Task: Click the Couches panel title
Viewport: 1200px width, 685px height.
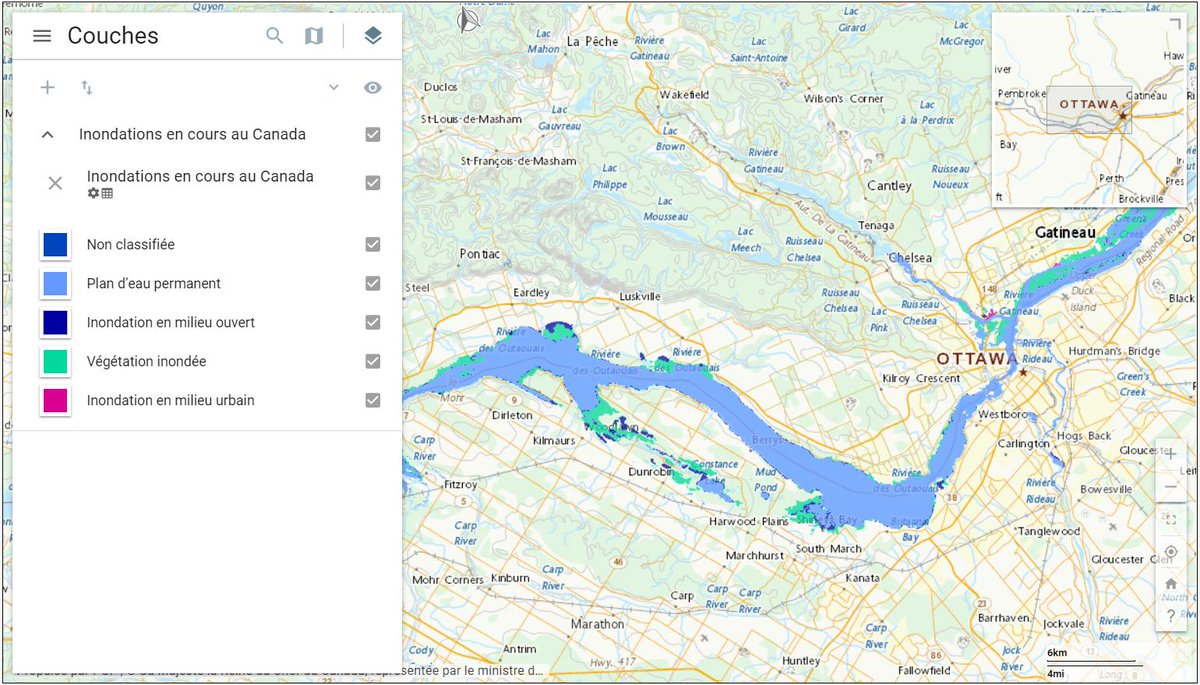Action: point(113,36)
